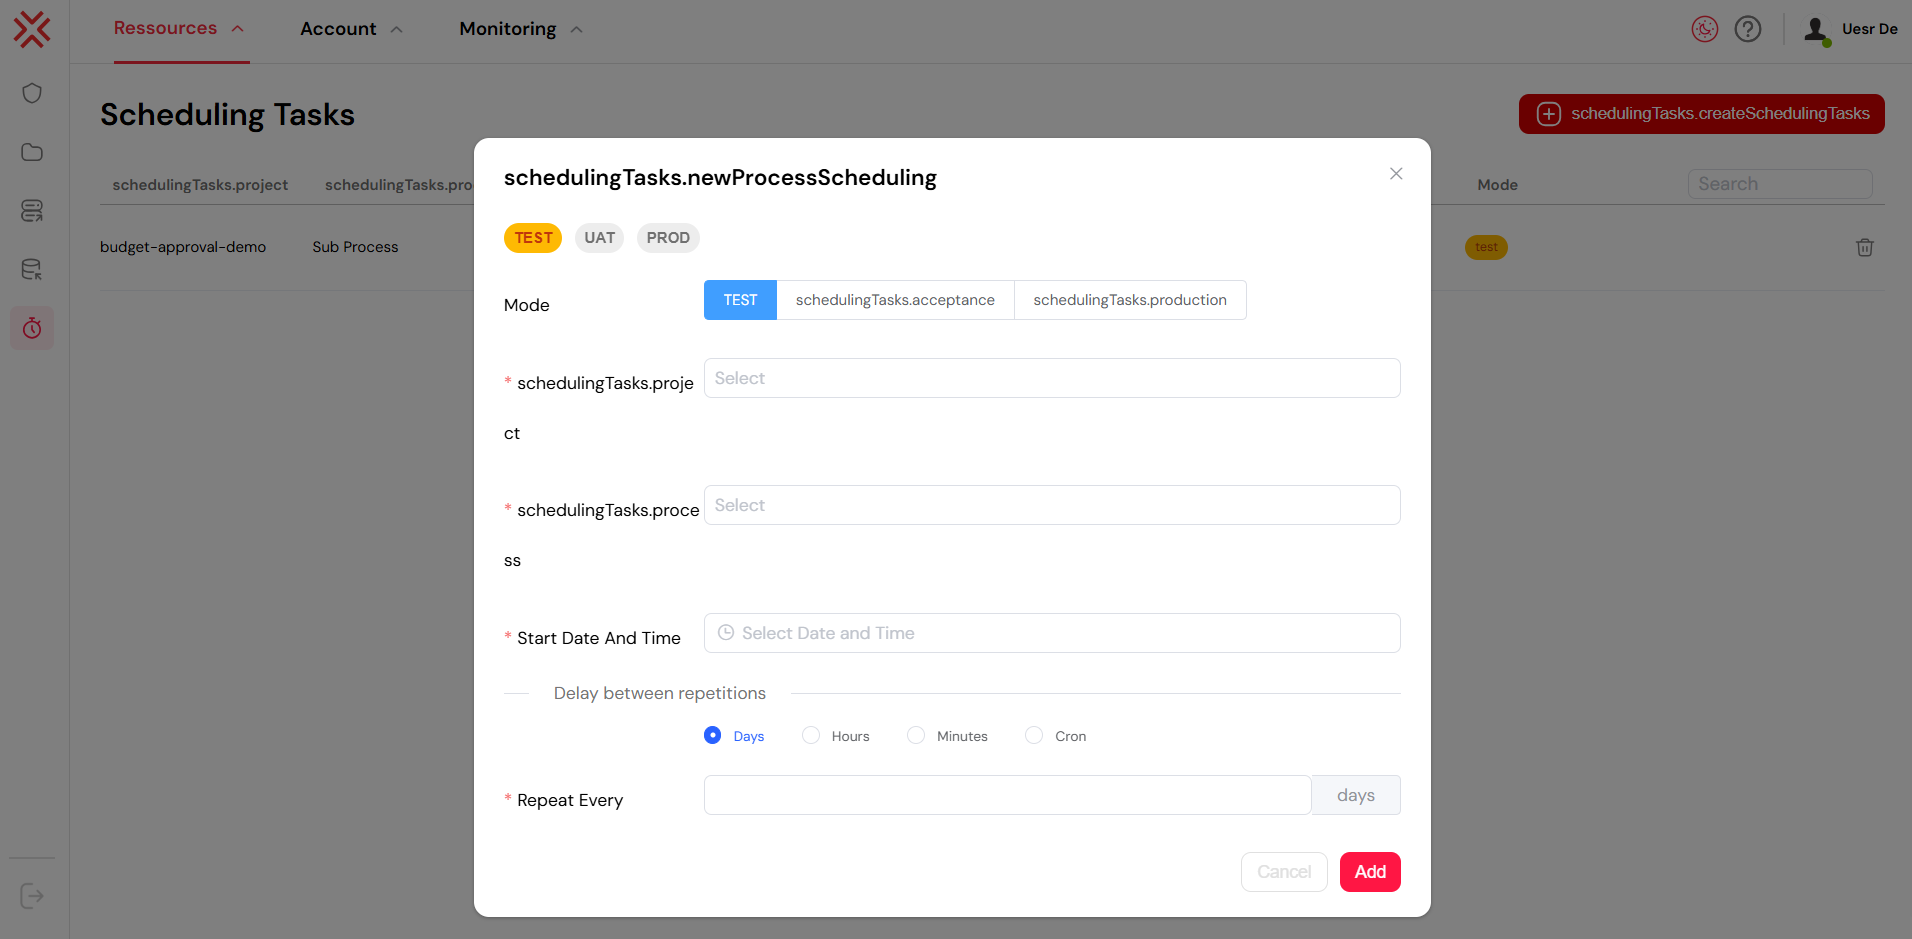Open the folder icon in the sidebar
This screenshot has height=939, width=1912.
[31, 152]
